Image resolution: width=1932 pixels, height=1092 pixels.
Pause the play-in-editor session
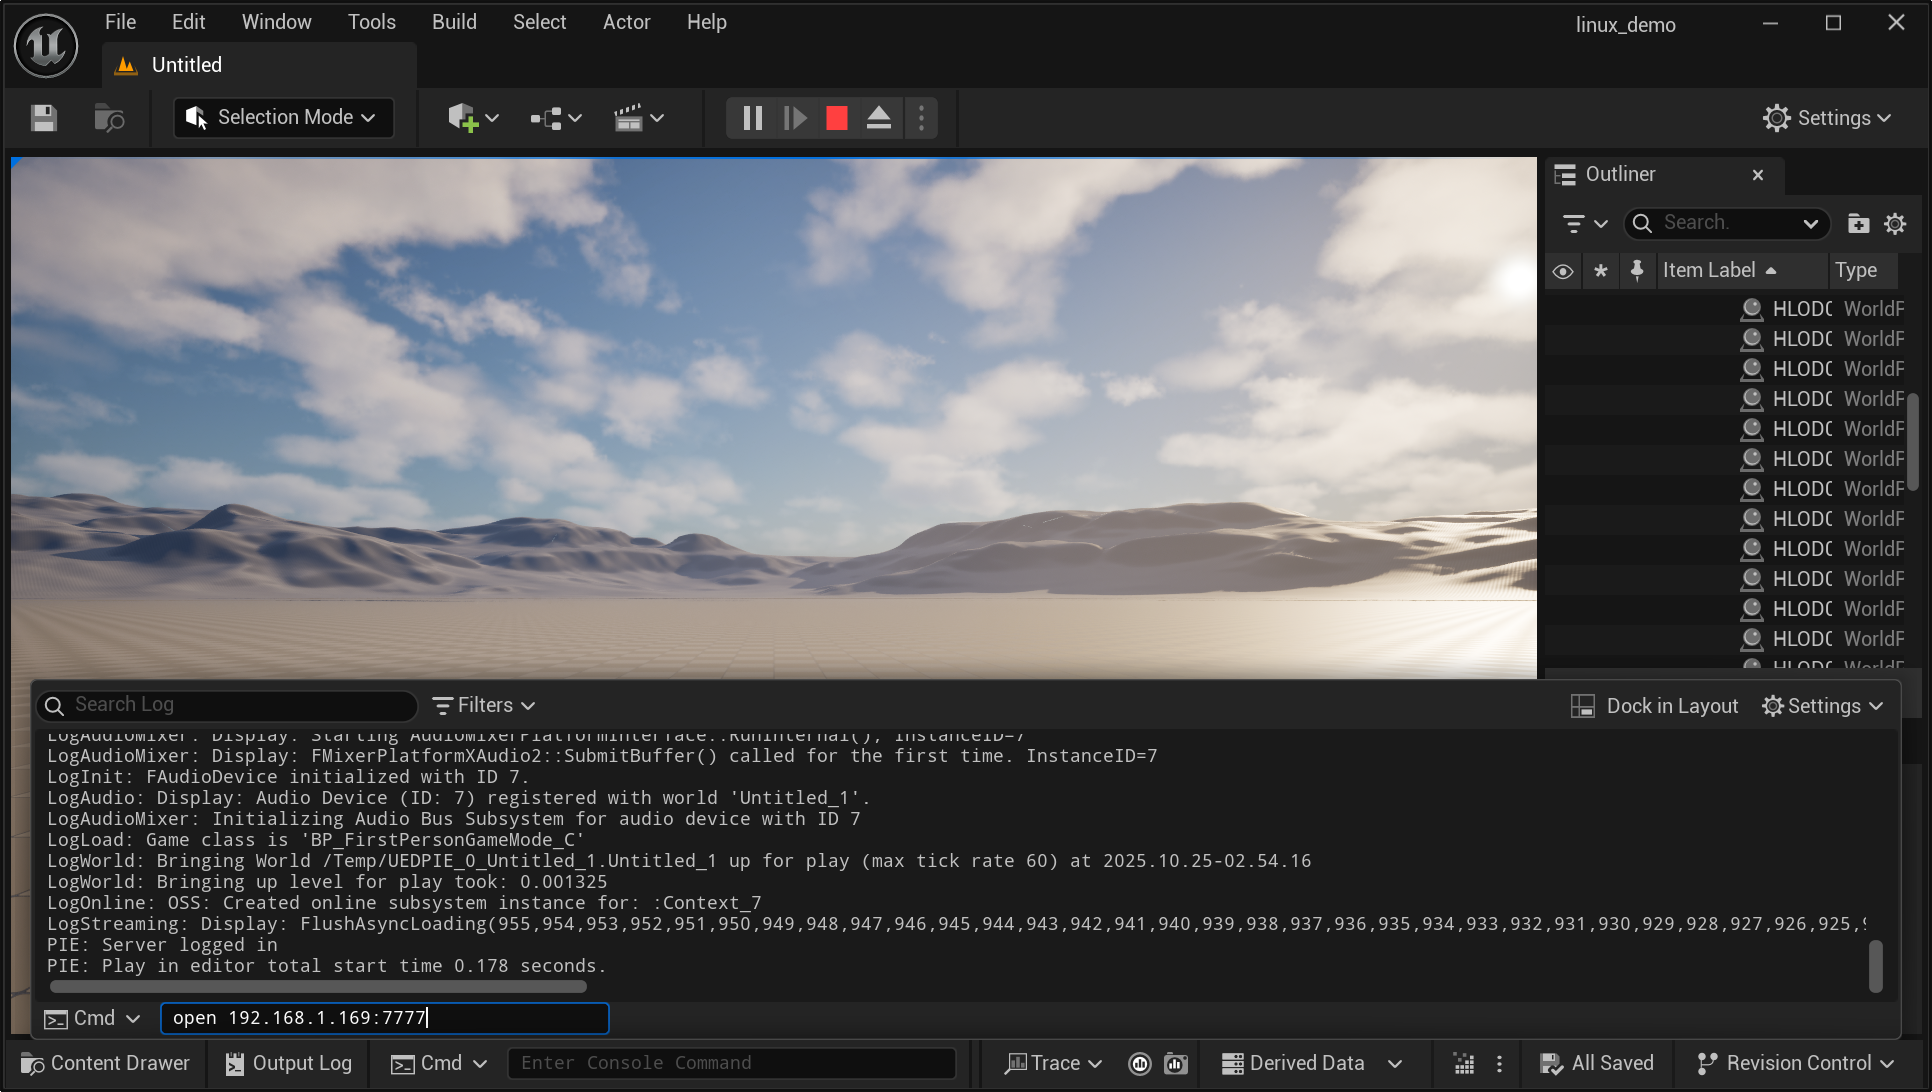coord(752,118)
